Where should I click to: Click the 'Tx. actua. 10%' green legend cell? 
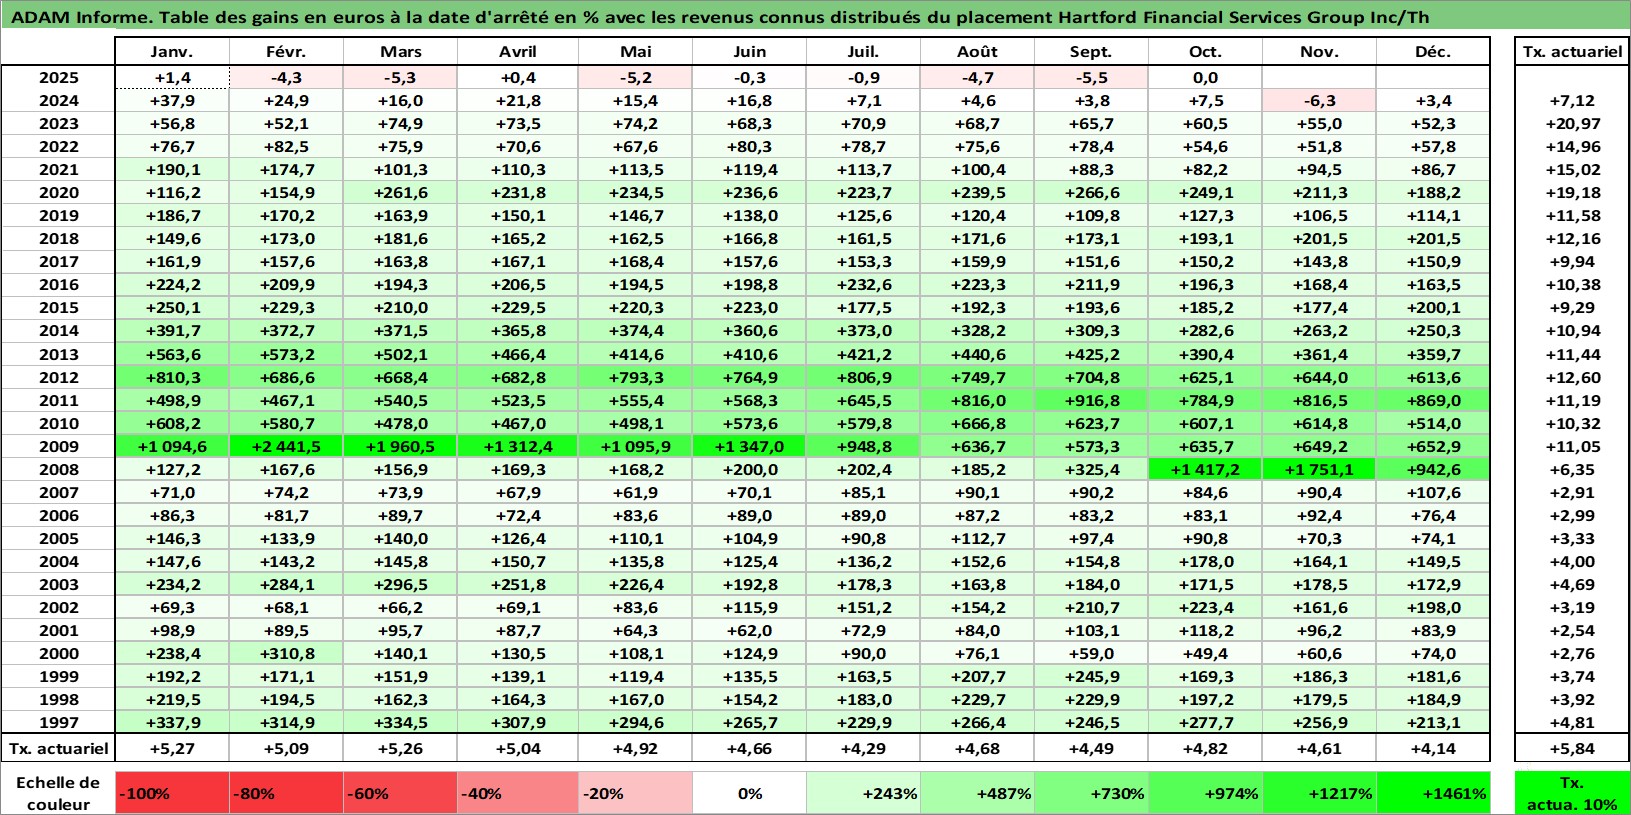1572,793
